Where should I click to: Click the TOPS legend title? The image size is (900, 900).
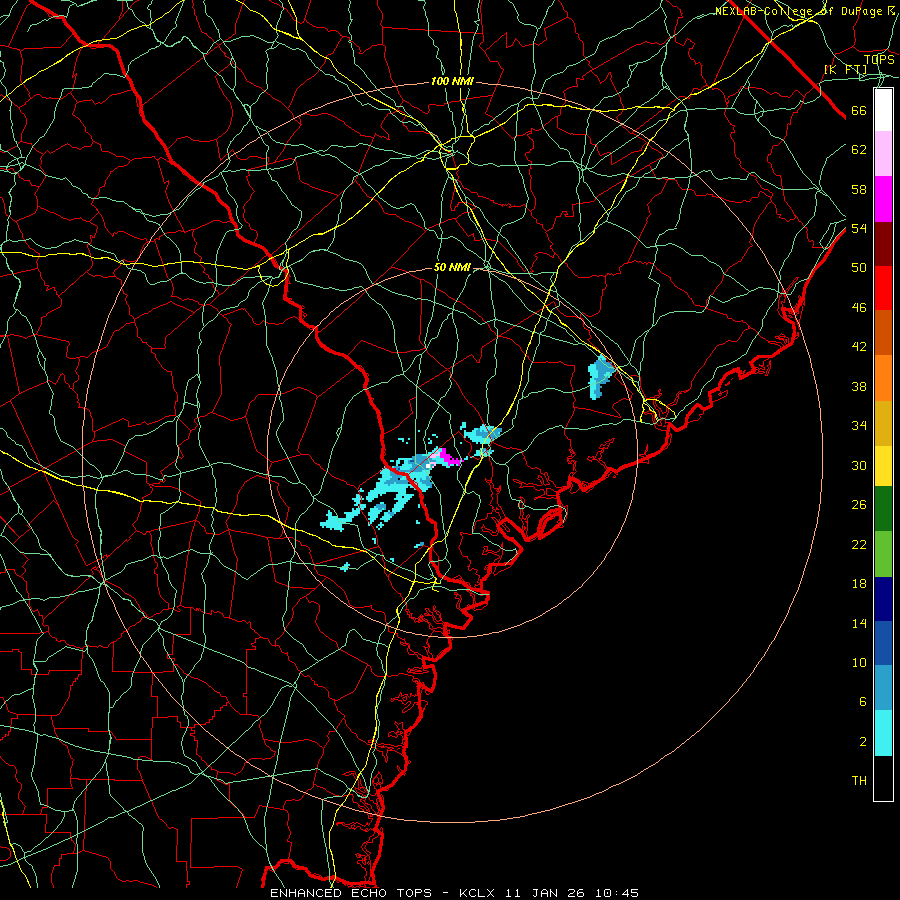tap(879, 60)
